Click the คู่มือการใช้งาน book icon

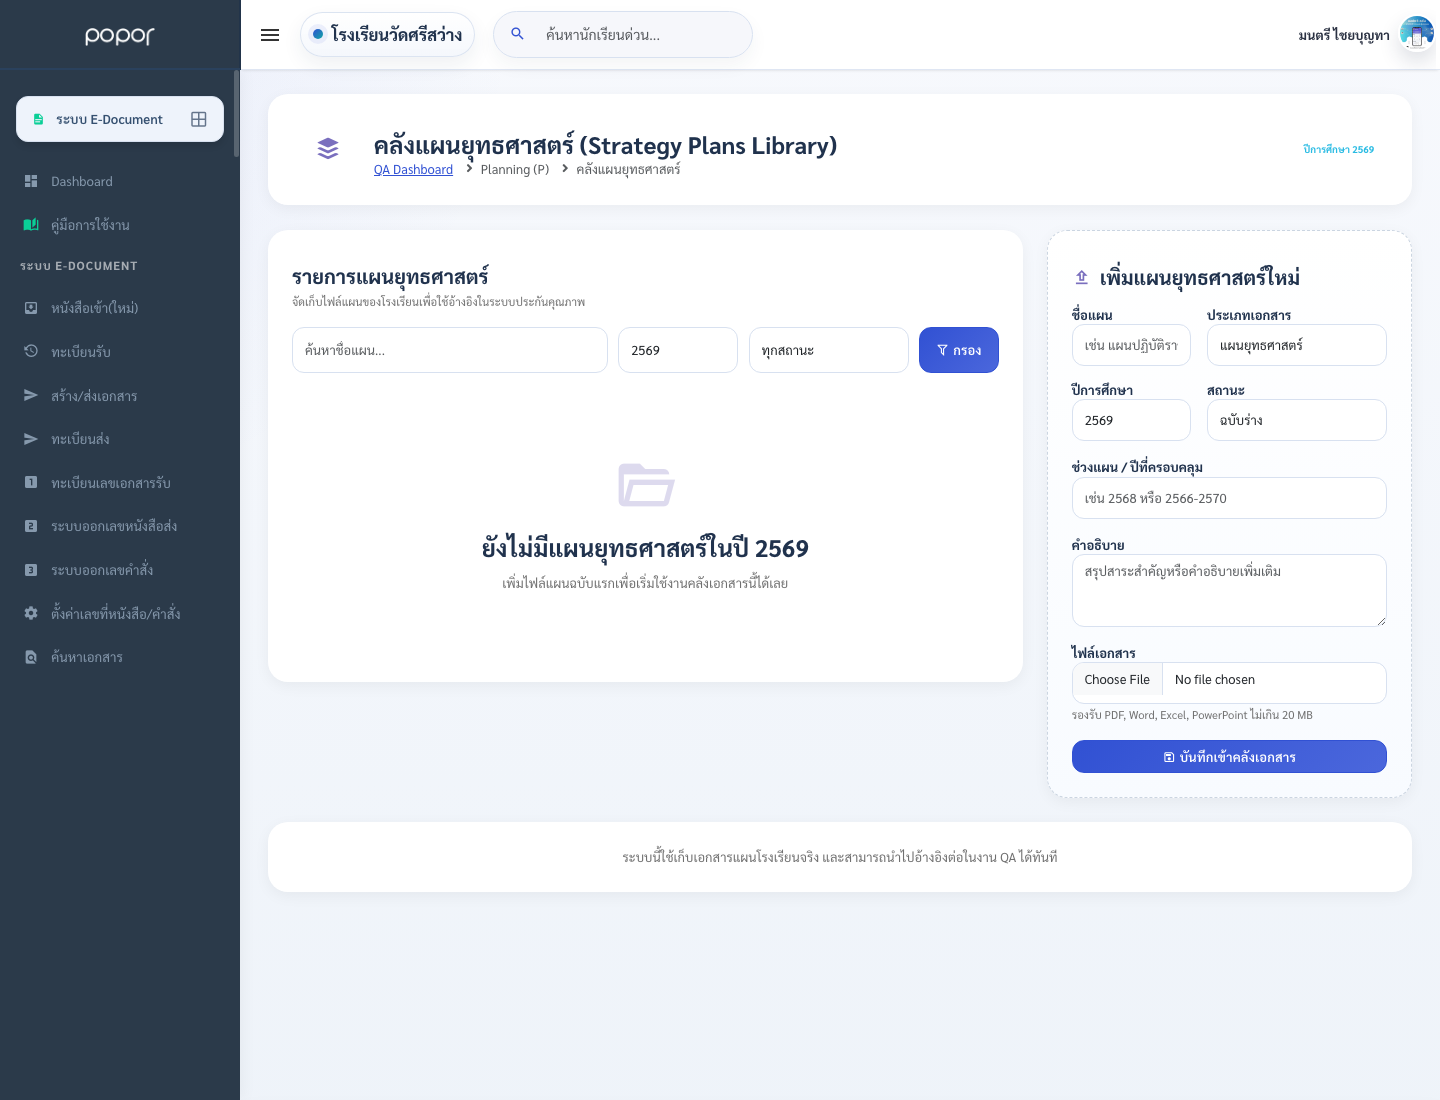click(31, 225)
